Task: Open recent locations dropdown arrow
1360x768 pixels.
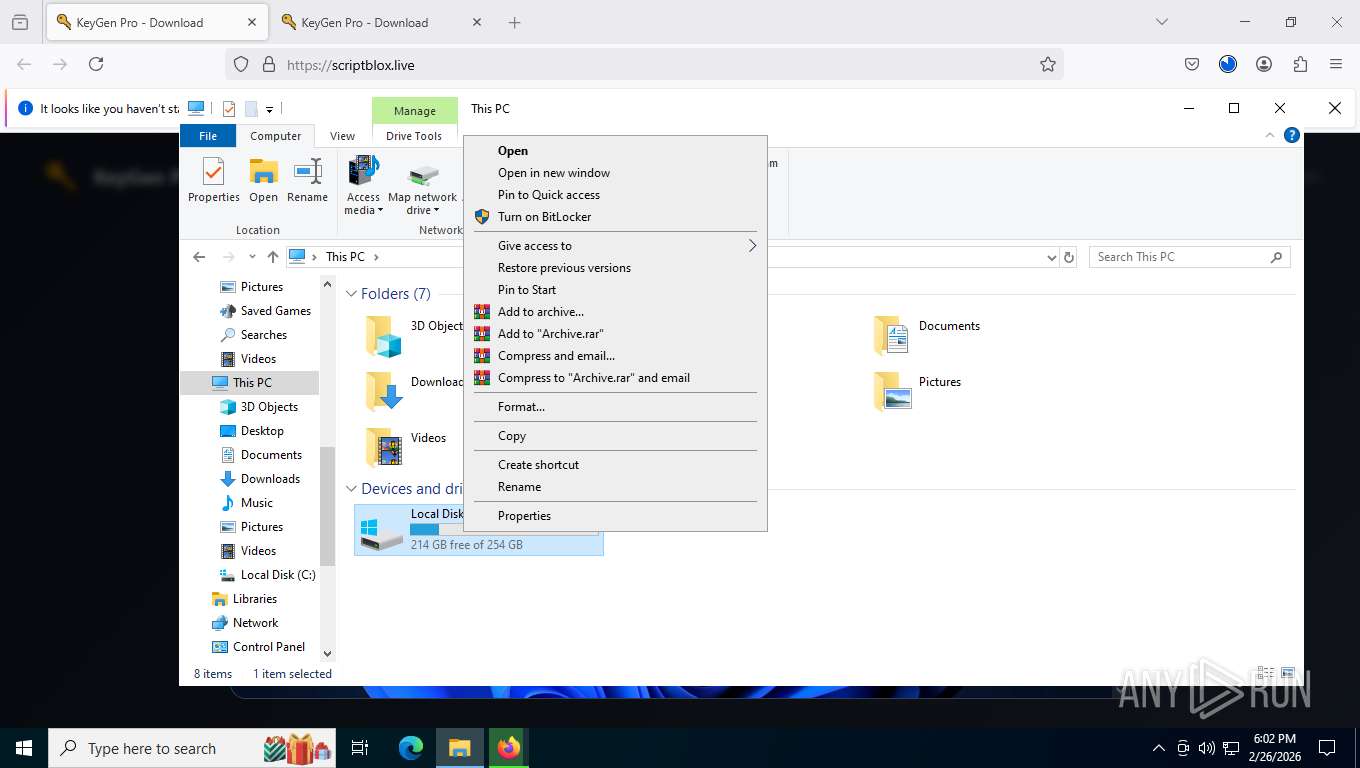Action: (x=252, y=257)
